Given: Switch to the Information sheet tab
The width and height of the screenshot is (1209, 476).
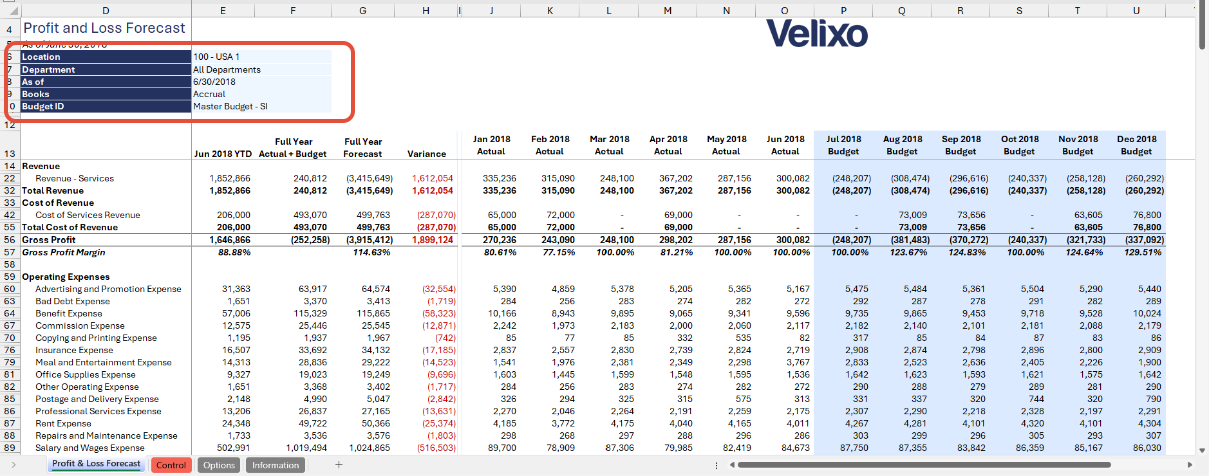Looking at the screenshot, I should (x=275, y=465).
